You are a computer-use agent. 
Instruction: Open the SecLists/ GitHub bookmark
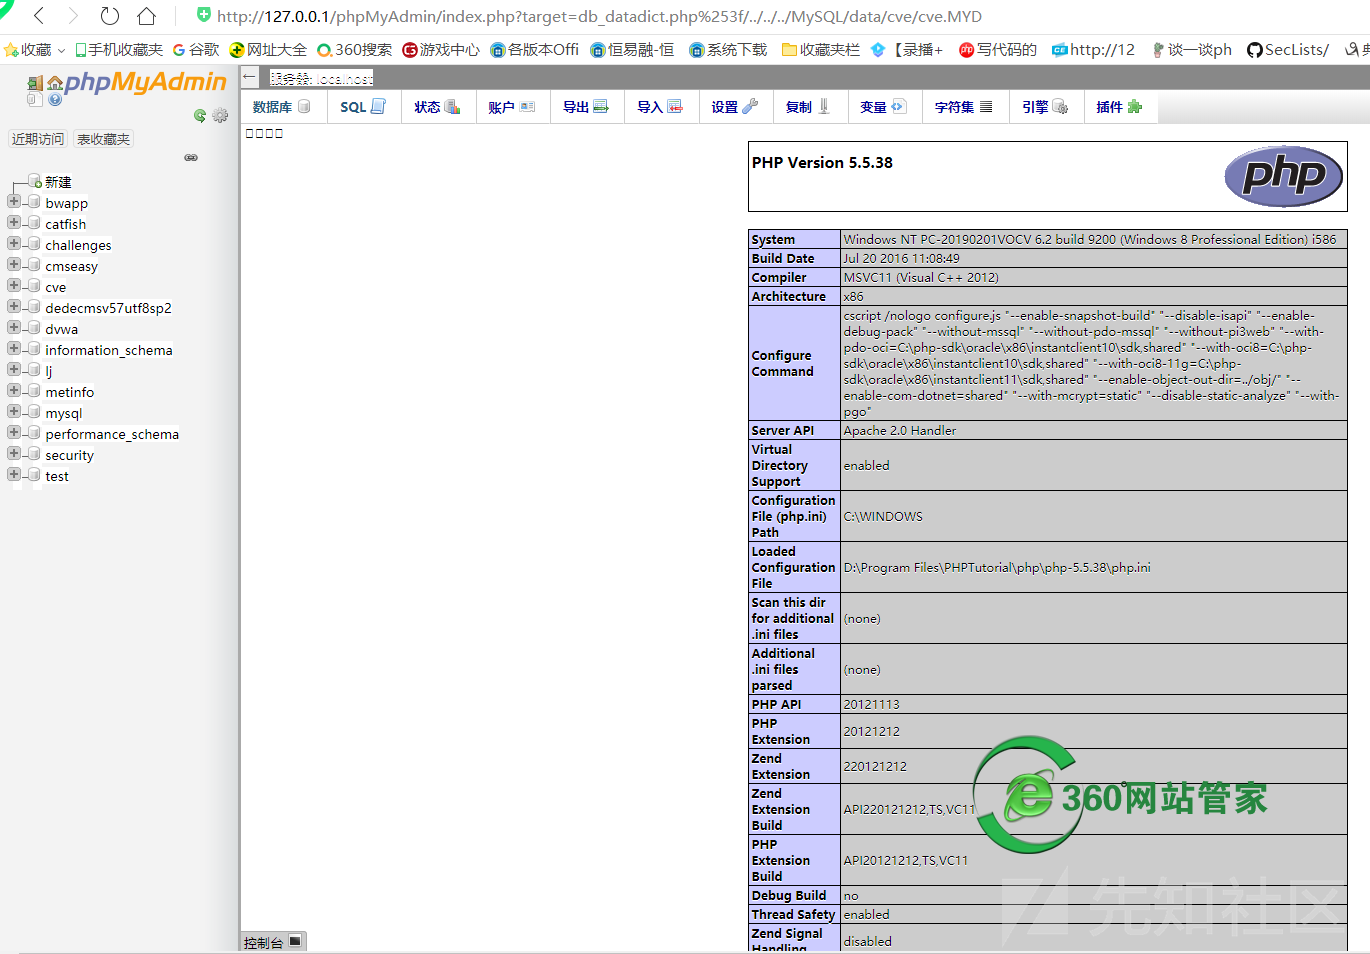pyautogui.click(x=1288, y=49)
